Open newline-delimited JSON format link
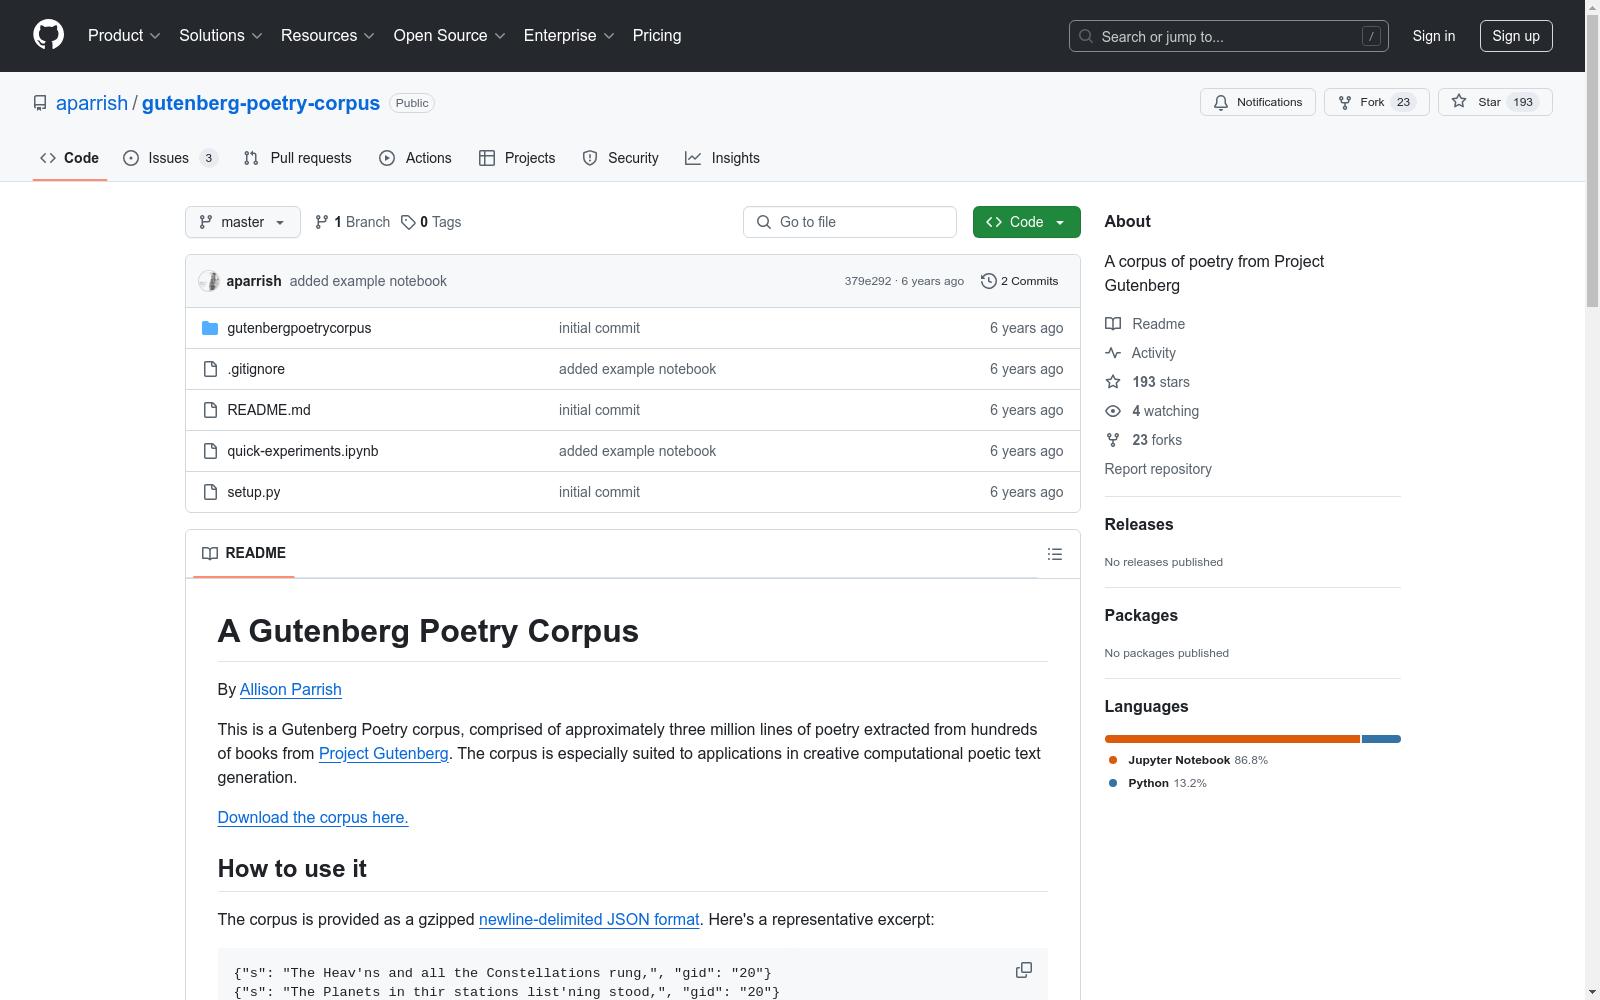 coord(589,920)
